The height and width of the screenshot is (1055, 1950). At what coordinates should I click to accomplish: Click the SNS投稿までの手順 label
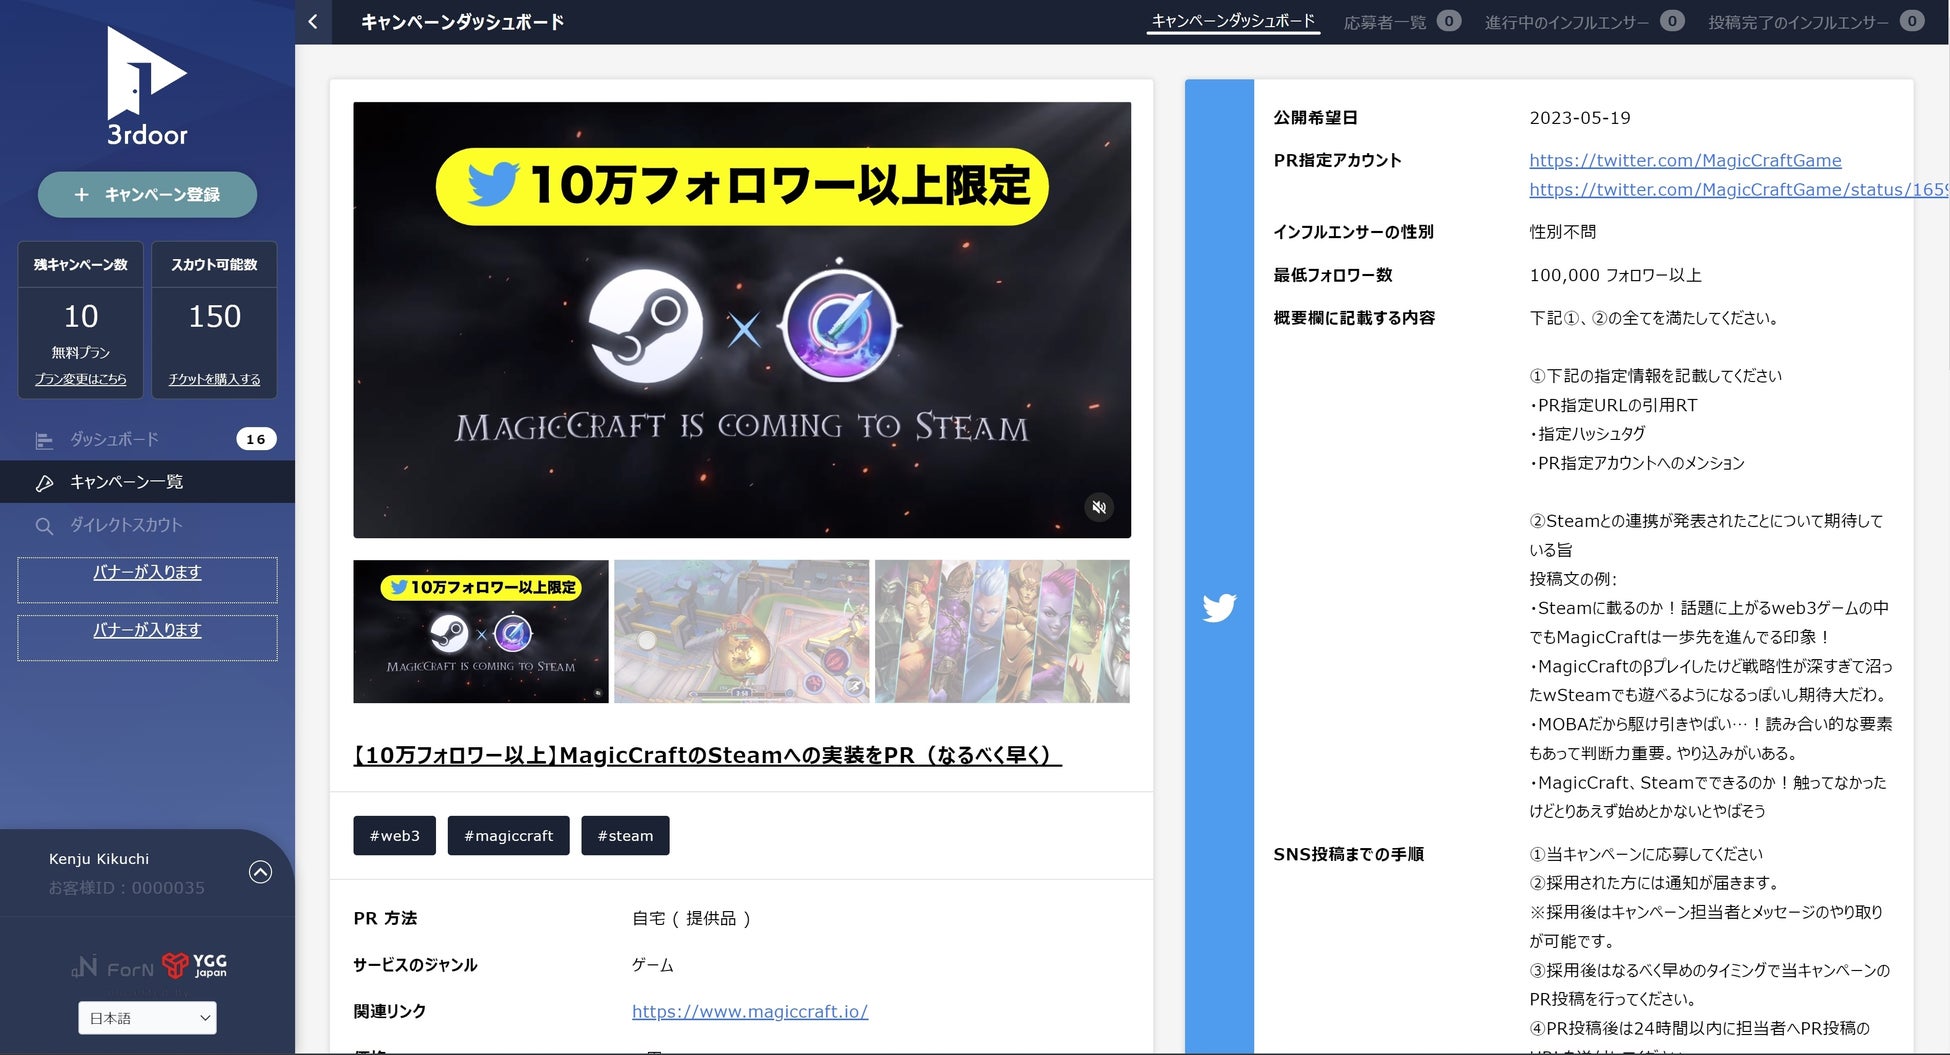1348,854
